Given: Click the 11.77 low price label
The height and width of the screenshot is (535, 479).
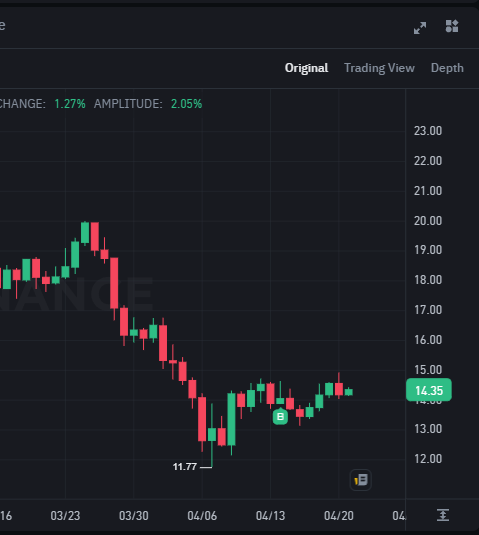Looking at the screenshot, I should [185, 467].
